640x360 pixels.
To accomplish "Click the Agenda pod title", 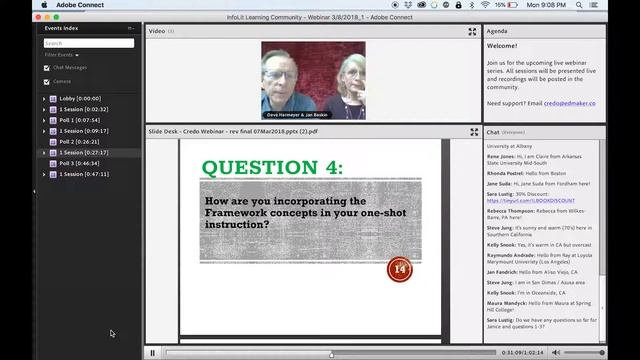I will pos(497,31).
